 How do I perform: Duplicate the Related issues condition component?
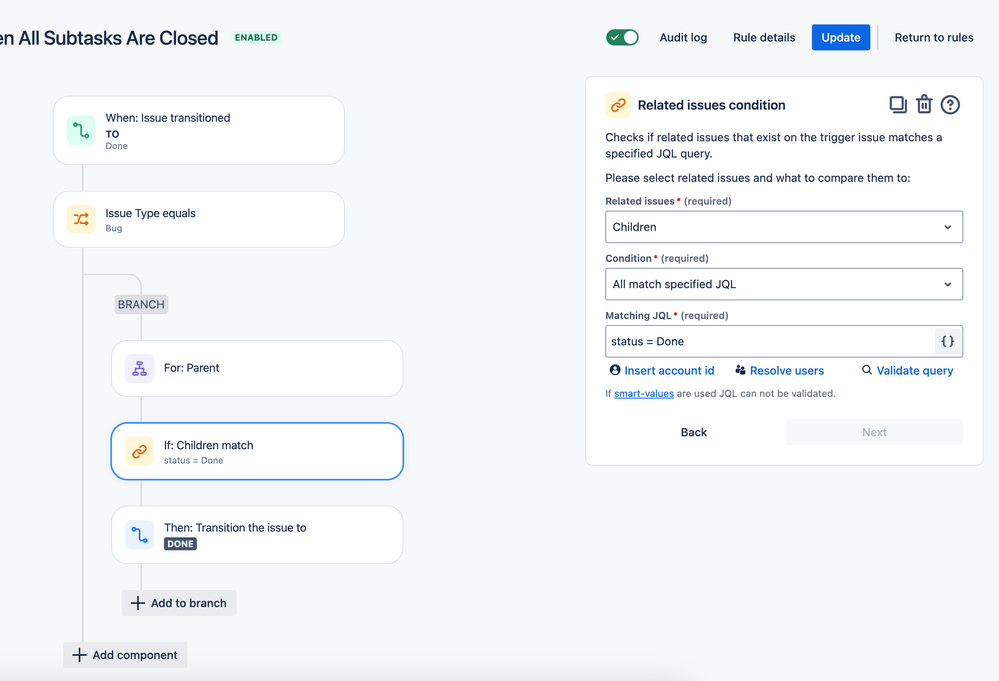point(898,104)
